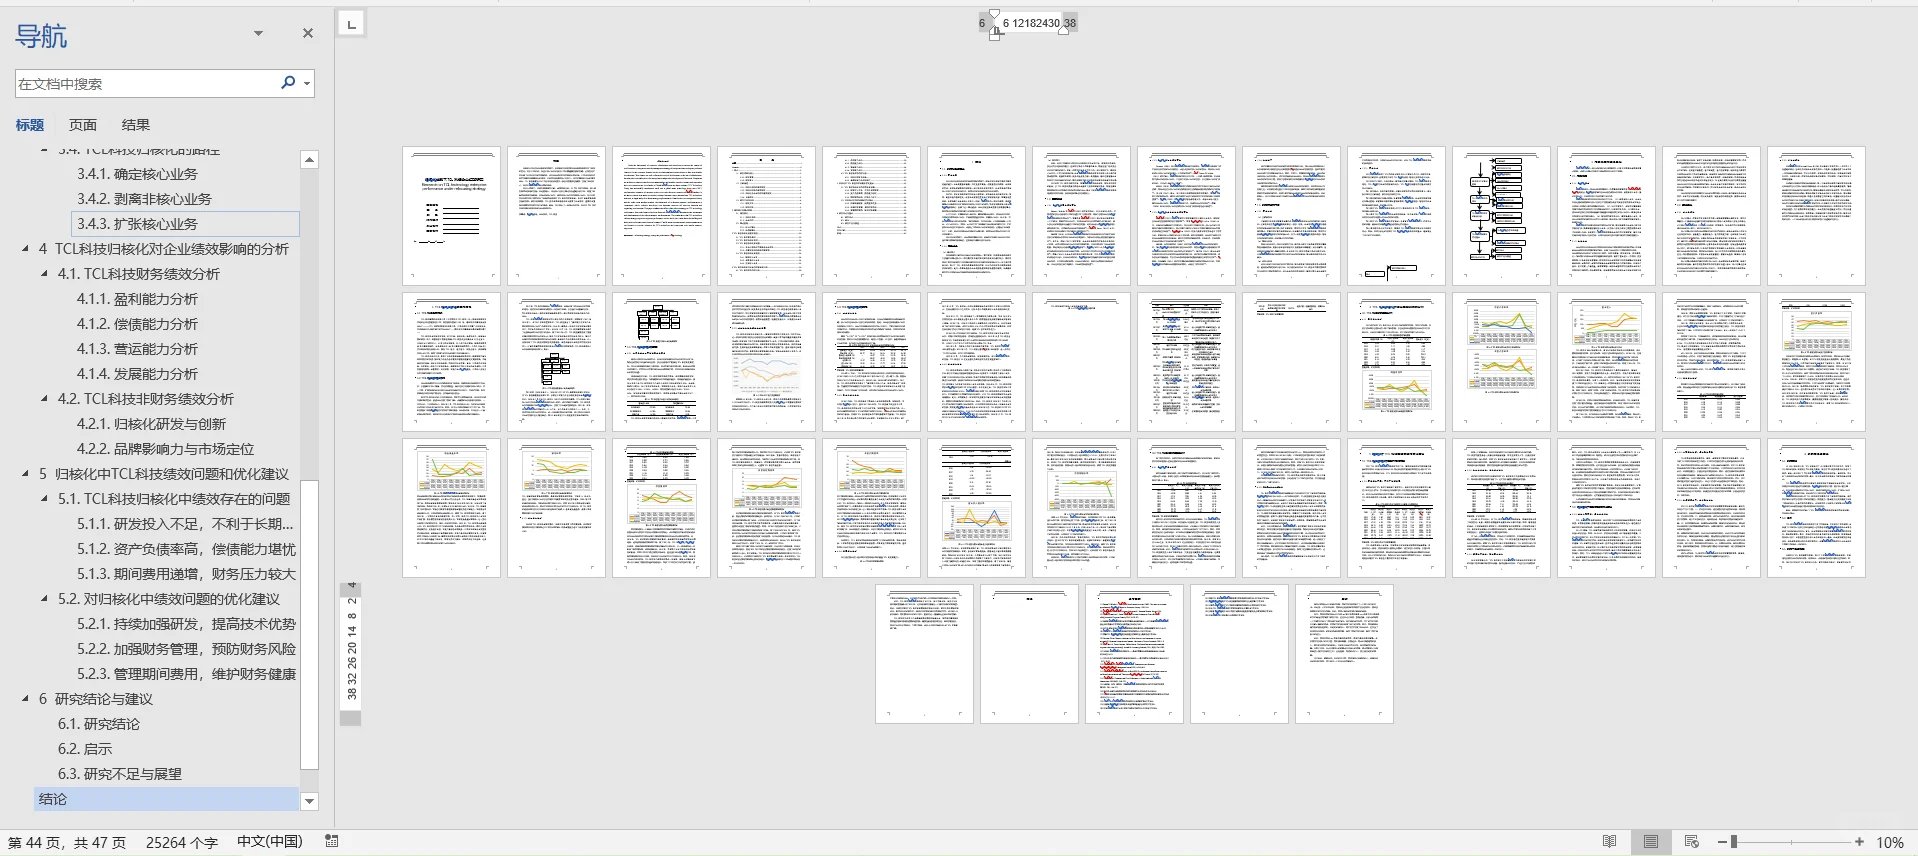Open the search options dropdown arrow

(307, 84)
